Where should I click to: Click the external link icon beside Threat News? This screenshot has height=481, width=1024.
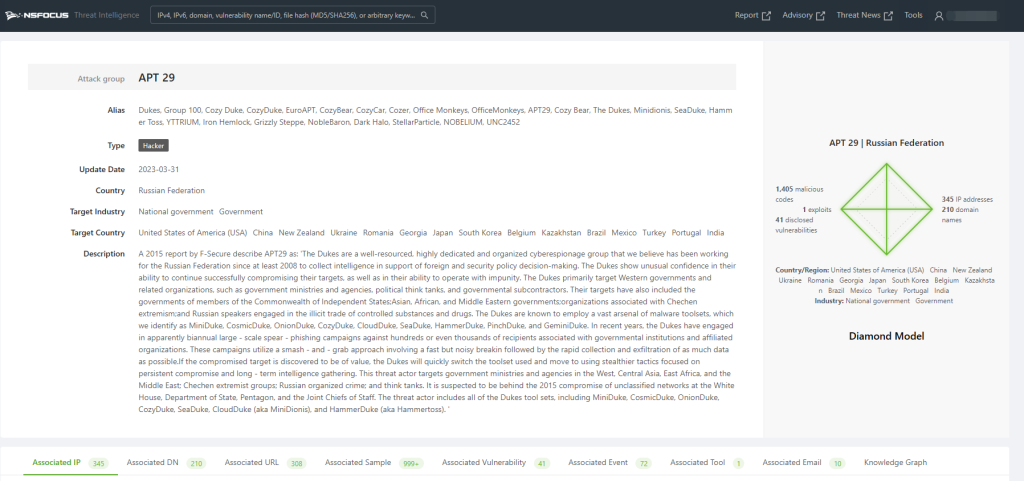888,16
